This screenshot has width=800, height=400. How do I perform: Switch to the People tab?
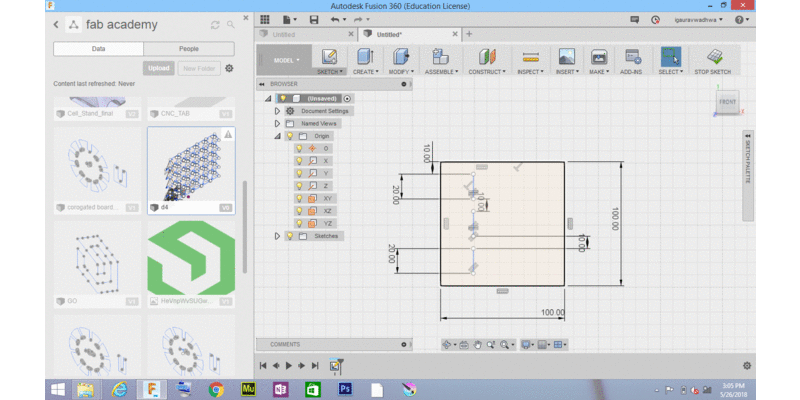point(189,49)
